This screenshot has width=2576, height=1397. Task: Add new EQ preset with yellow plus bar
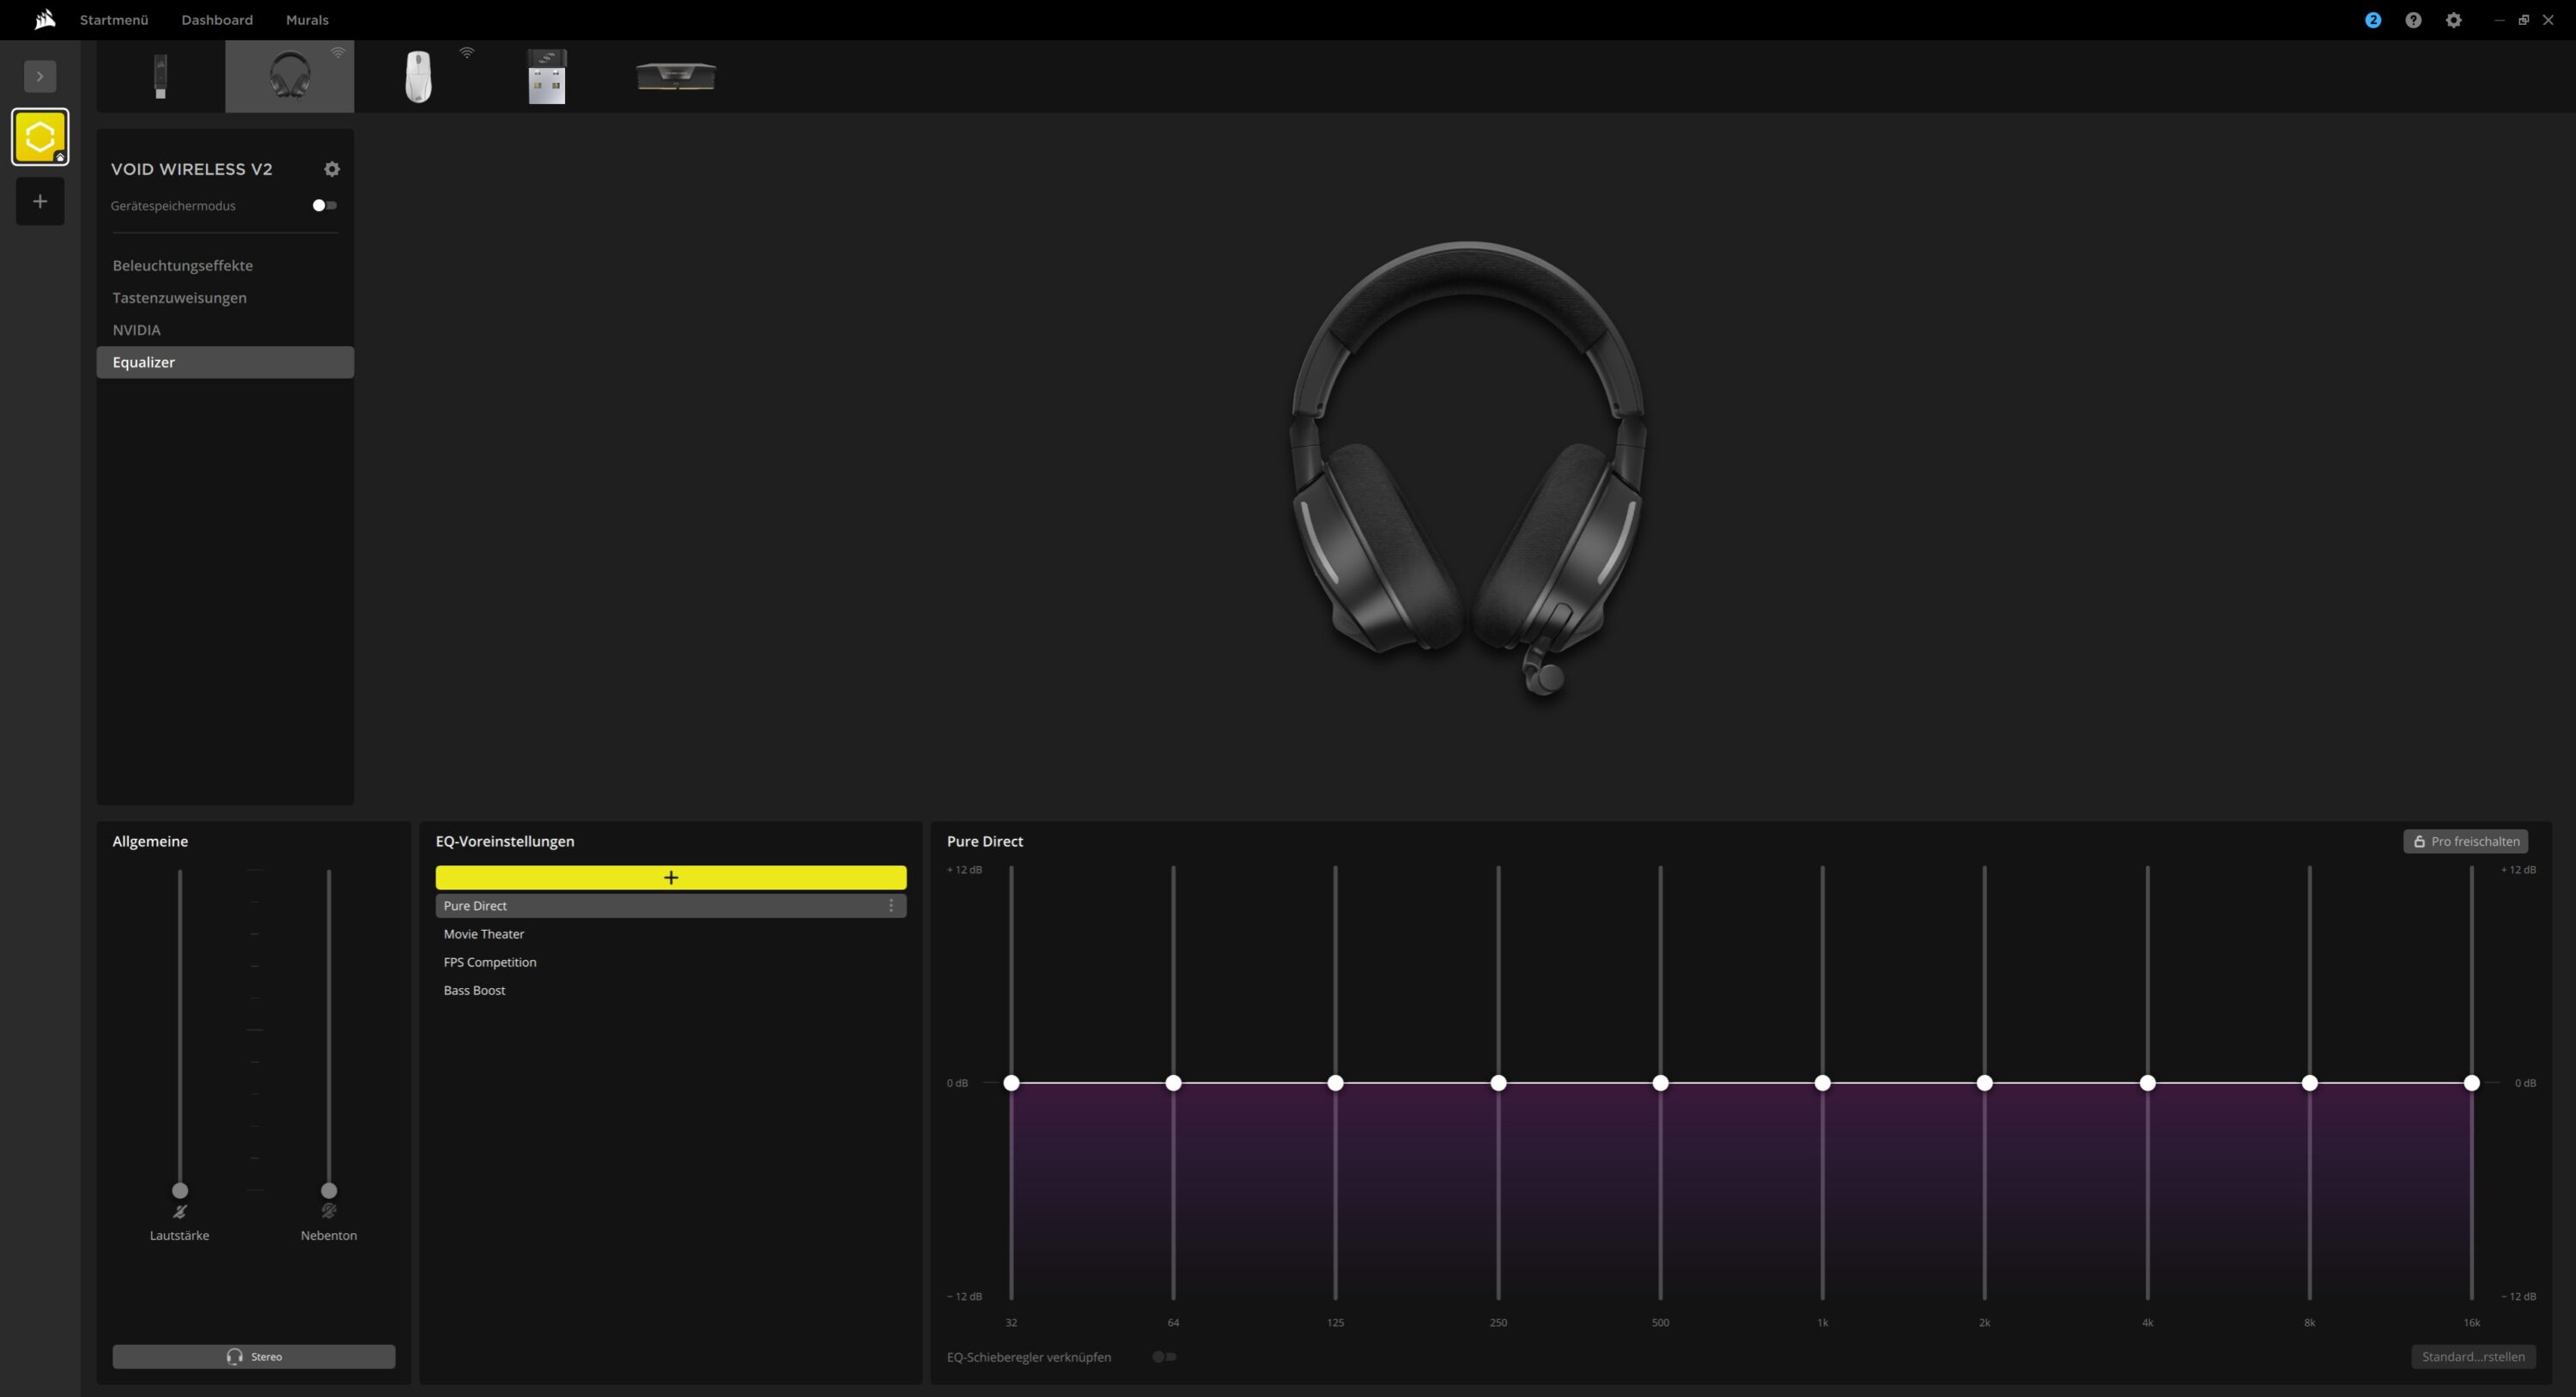[x=670, y=877]
